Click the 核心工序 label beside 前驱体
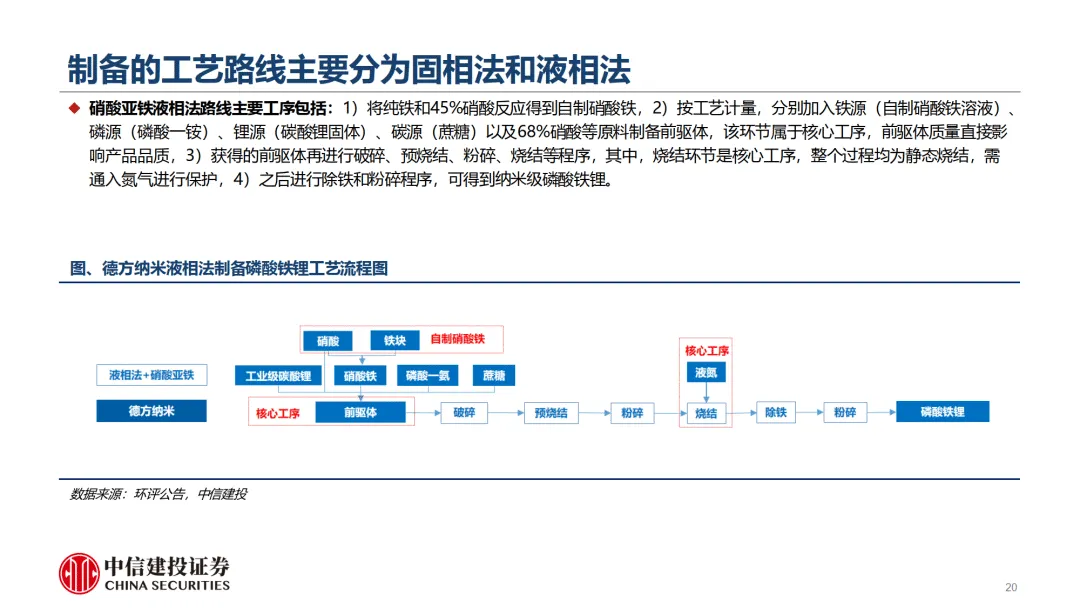 (x=278, y=413)
